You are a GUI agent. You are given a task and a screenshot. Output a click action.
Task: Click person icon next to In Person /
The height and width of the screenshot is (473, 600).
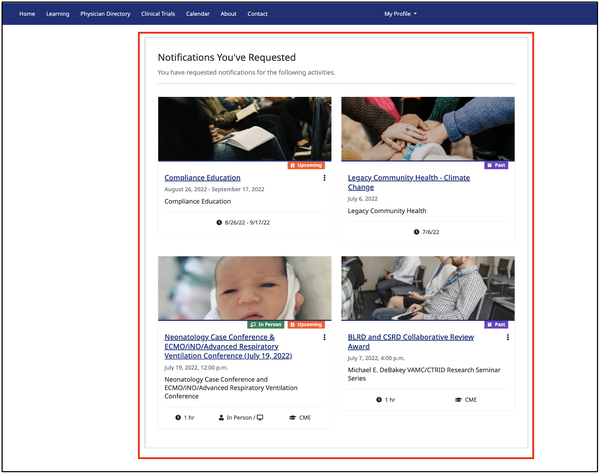pos(221,418)
